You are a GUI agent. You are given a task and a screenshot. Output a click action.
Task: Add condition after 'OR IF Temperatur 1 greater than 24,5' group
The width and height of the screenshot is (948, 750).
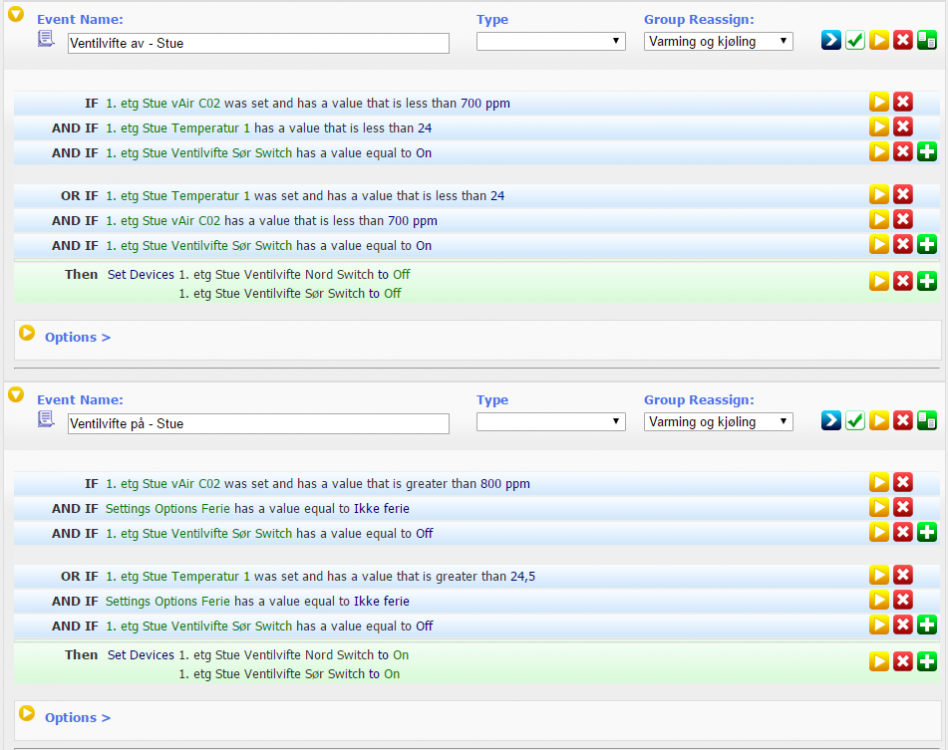927,625
